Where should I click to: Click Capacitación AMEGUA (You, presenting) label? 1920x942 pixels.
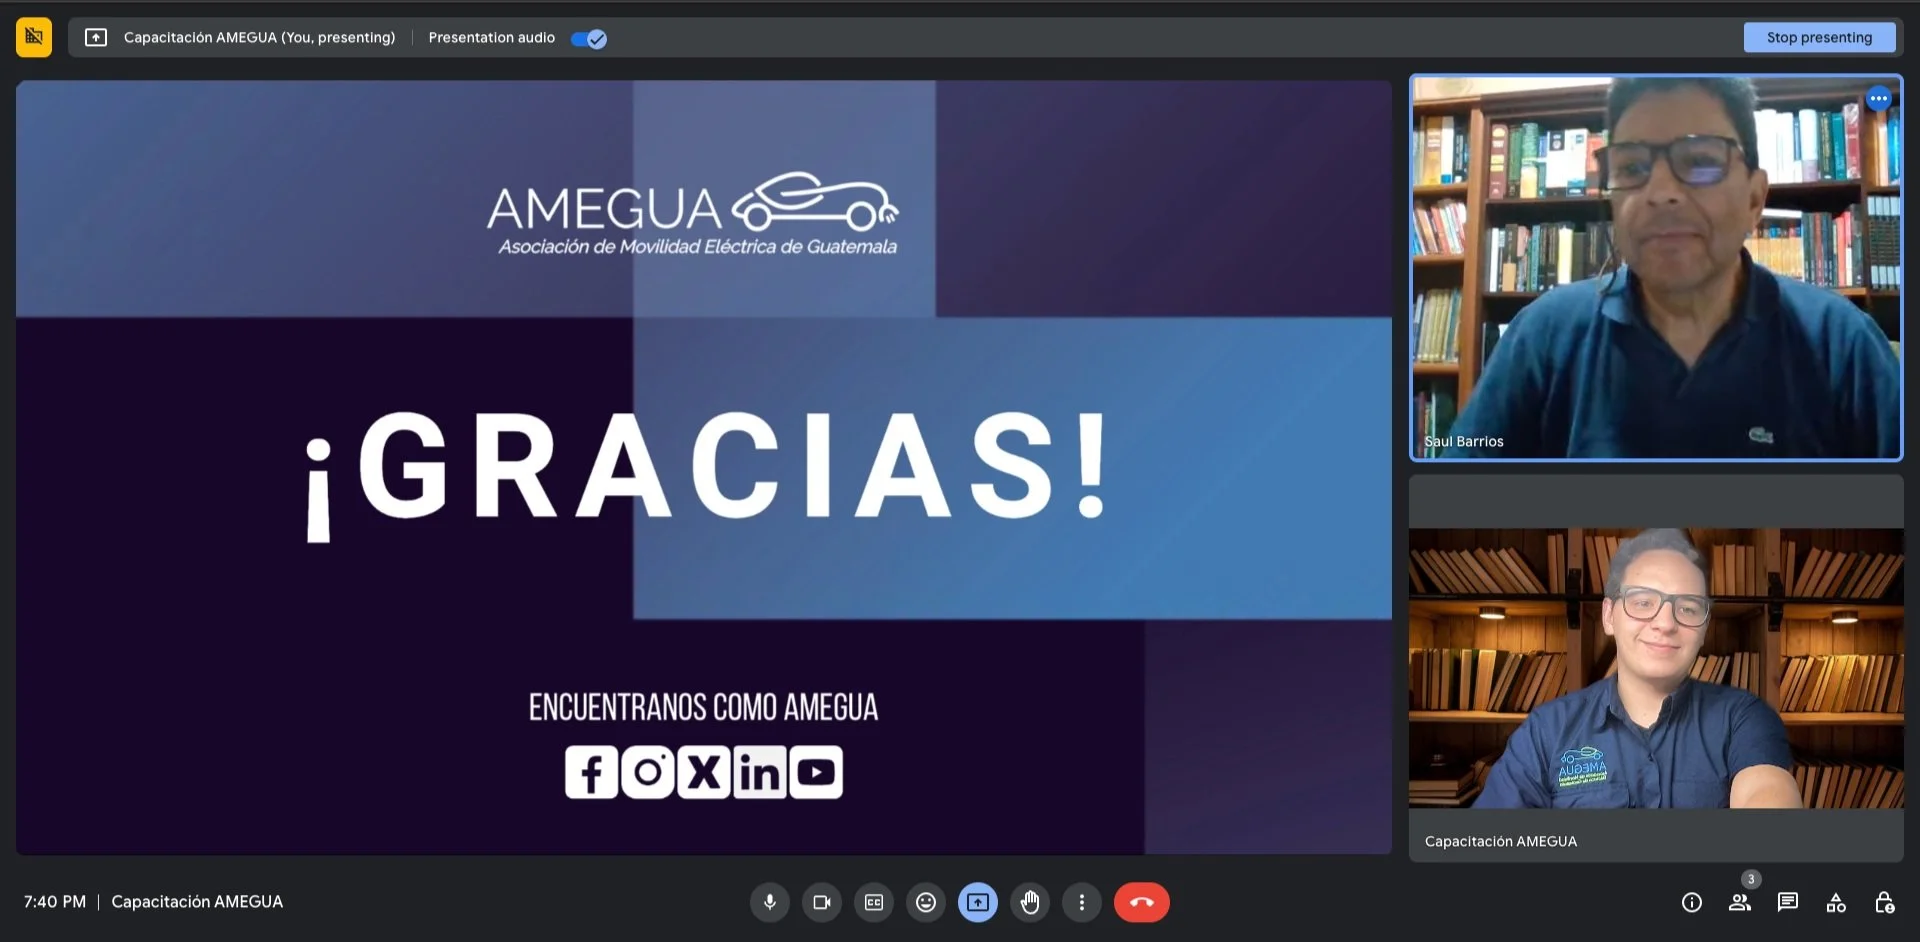tap(259, 38)
